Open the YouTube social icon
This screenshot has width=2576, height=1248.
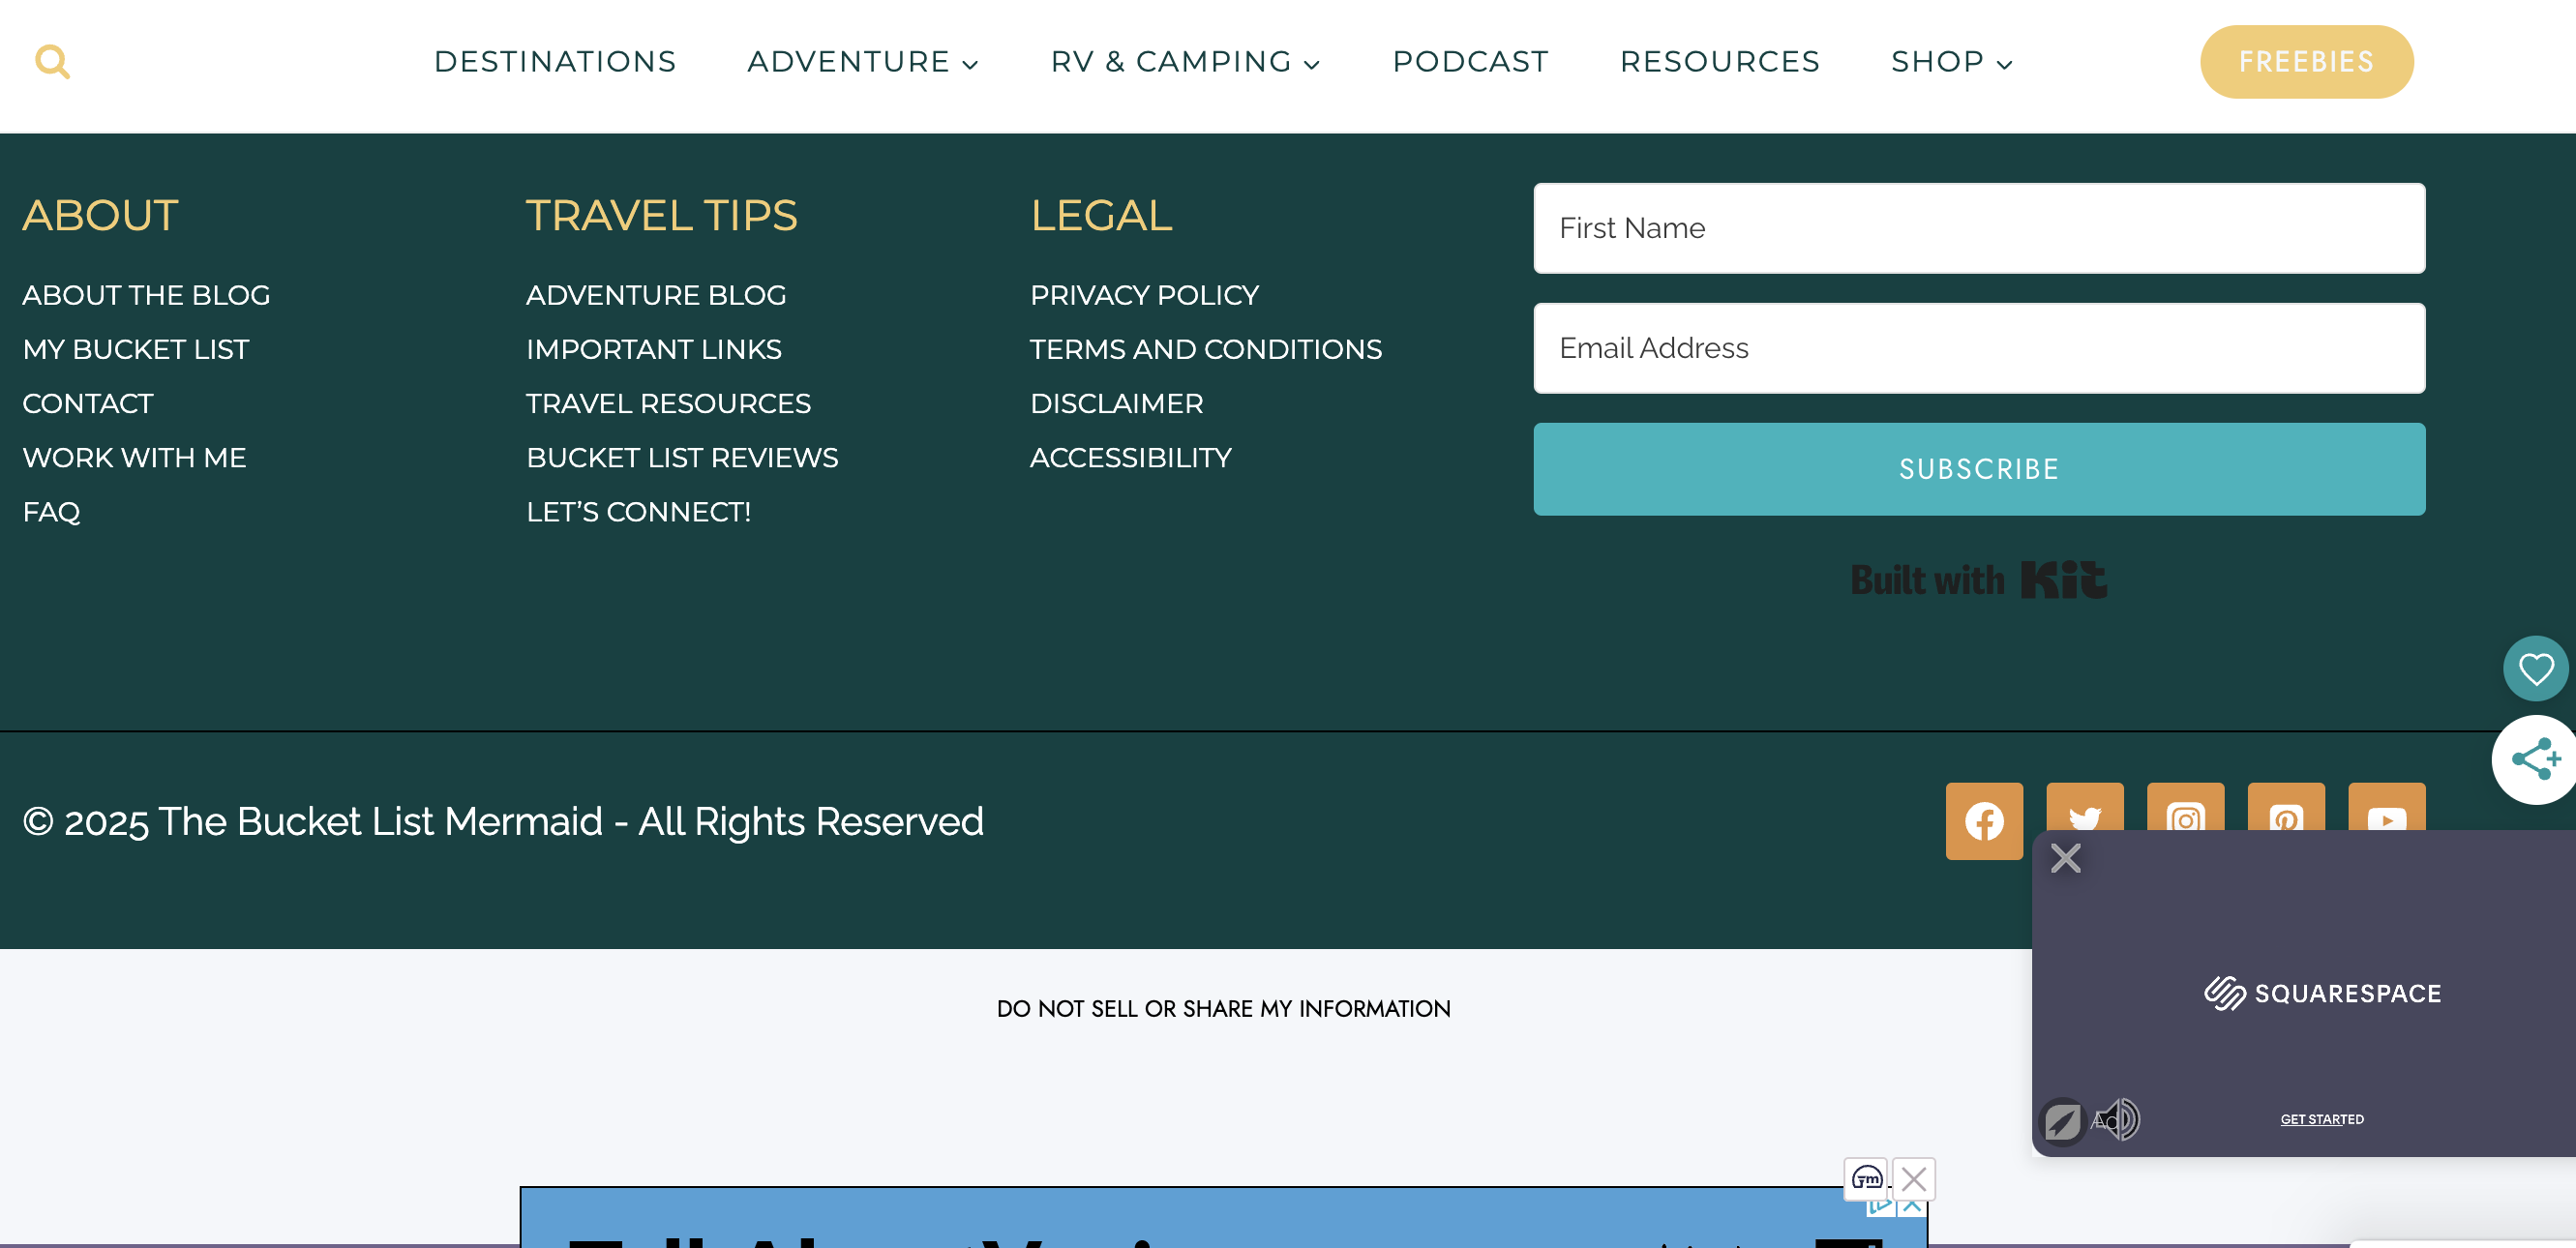[2386, 810]
